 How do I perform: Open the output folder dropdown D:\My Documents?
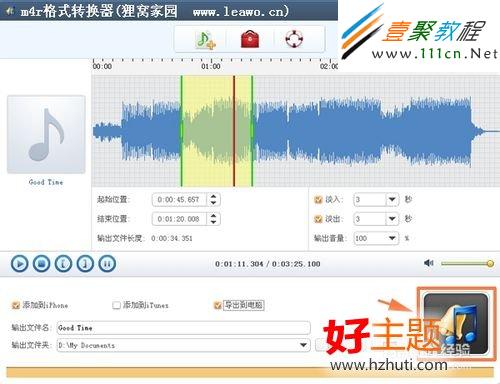click(x=303, y=345)
